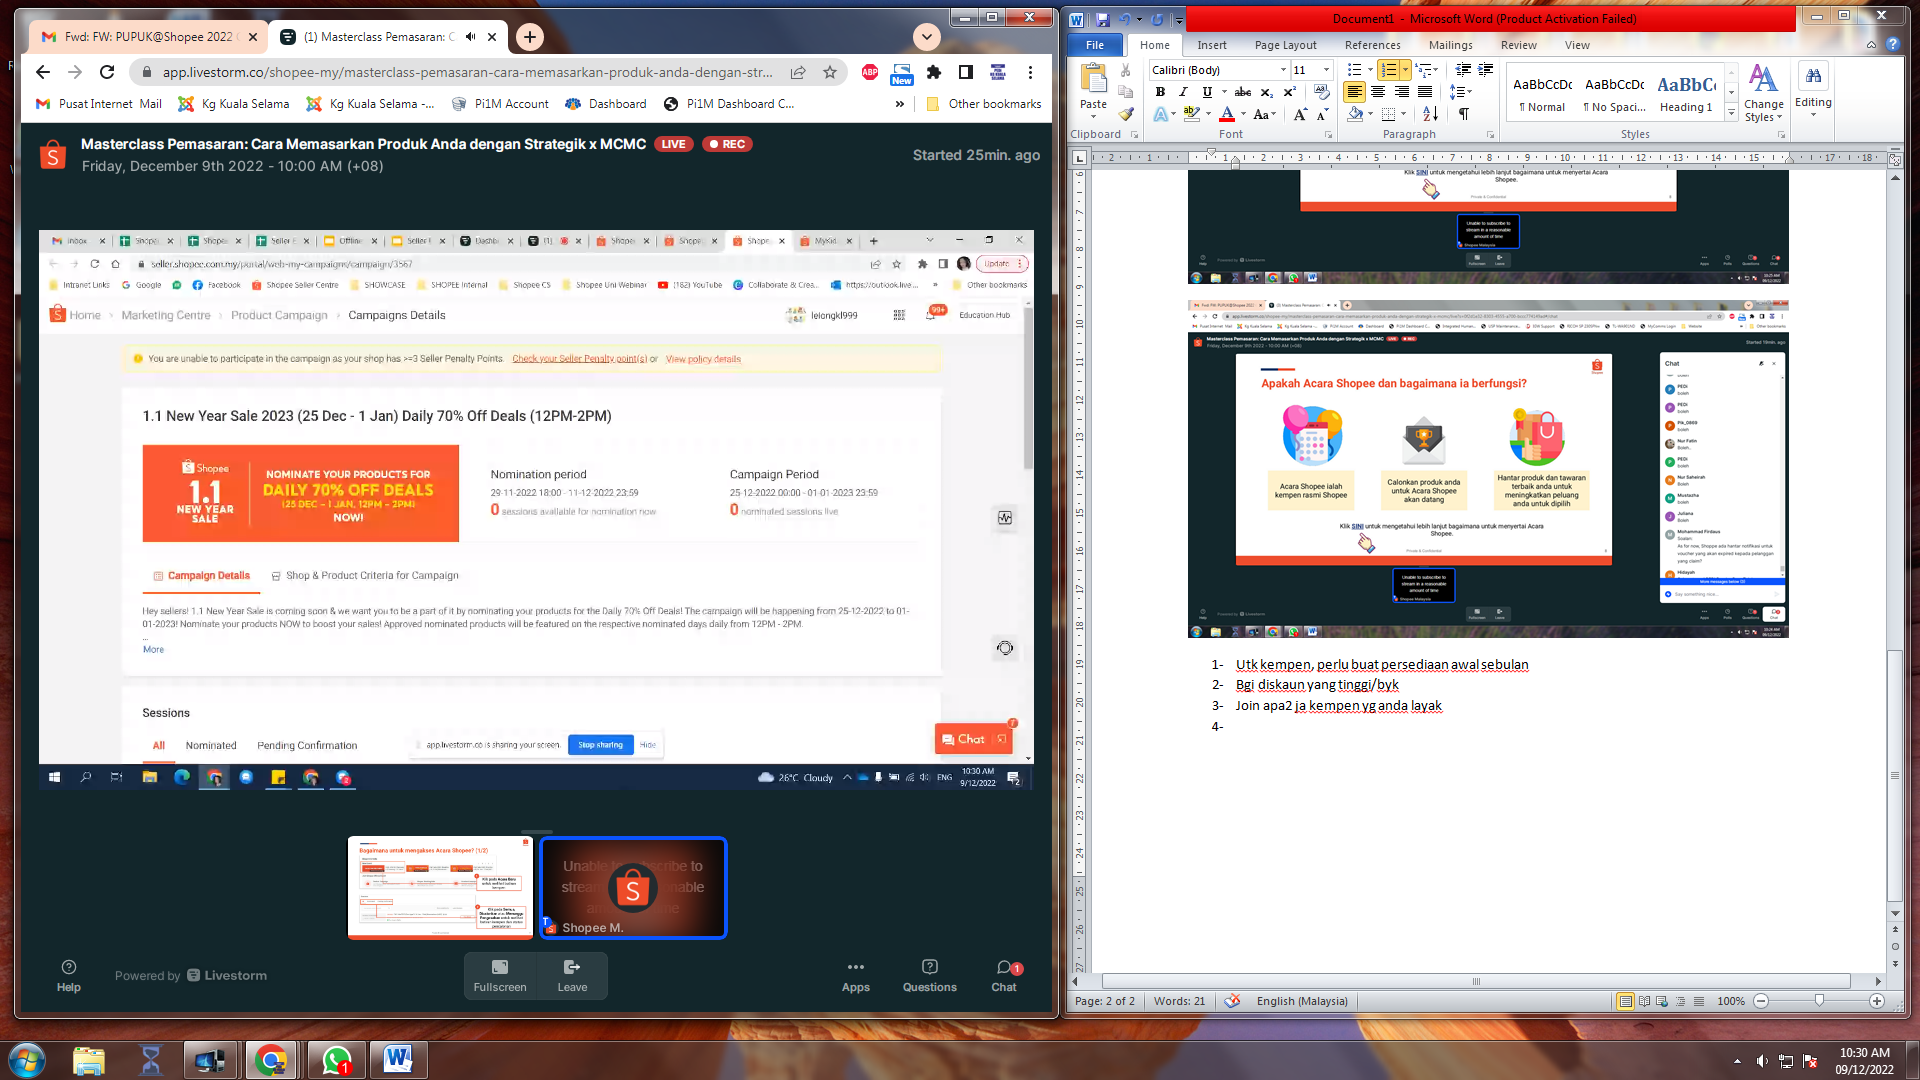Align text right in Word
Viewport: 1920px width, 1080px height.
point(1401,92)
